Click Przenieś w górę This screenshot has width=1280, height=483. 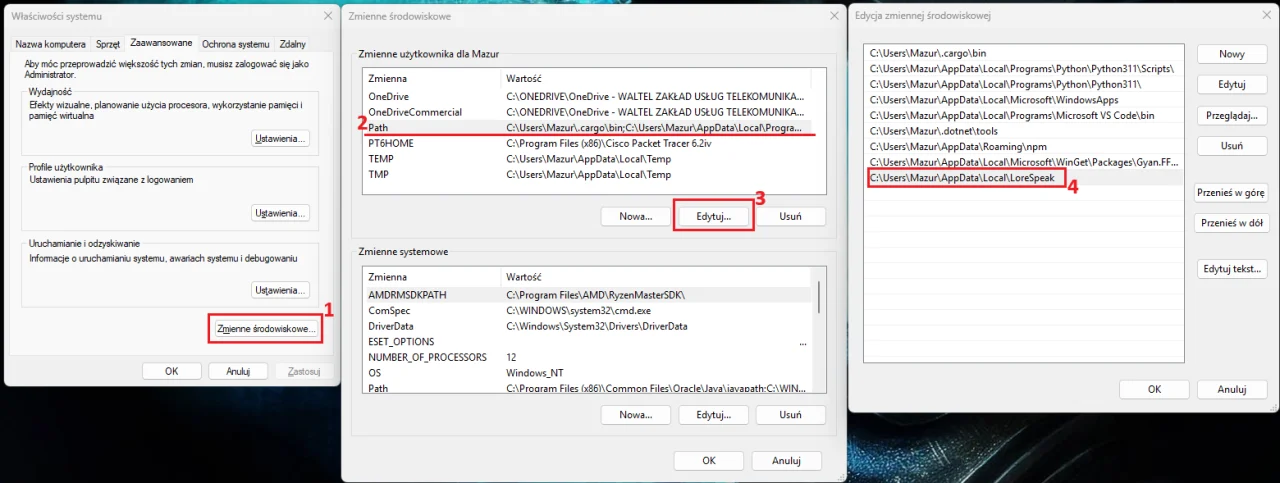(1232, 193)
